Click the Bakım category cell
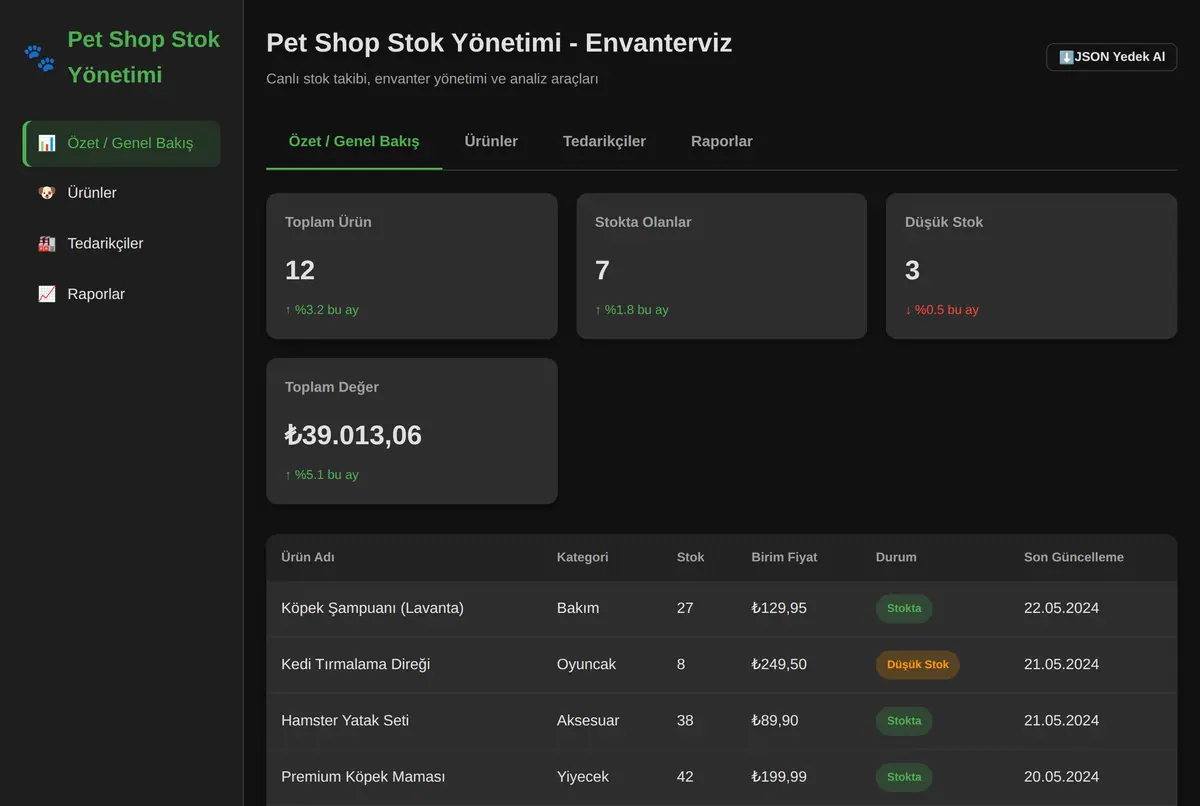 [x=578, y=608]
